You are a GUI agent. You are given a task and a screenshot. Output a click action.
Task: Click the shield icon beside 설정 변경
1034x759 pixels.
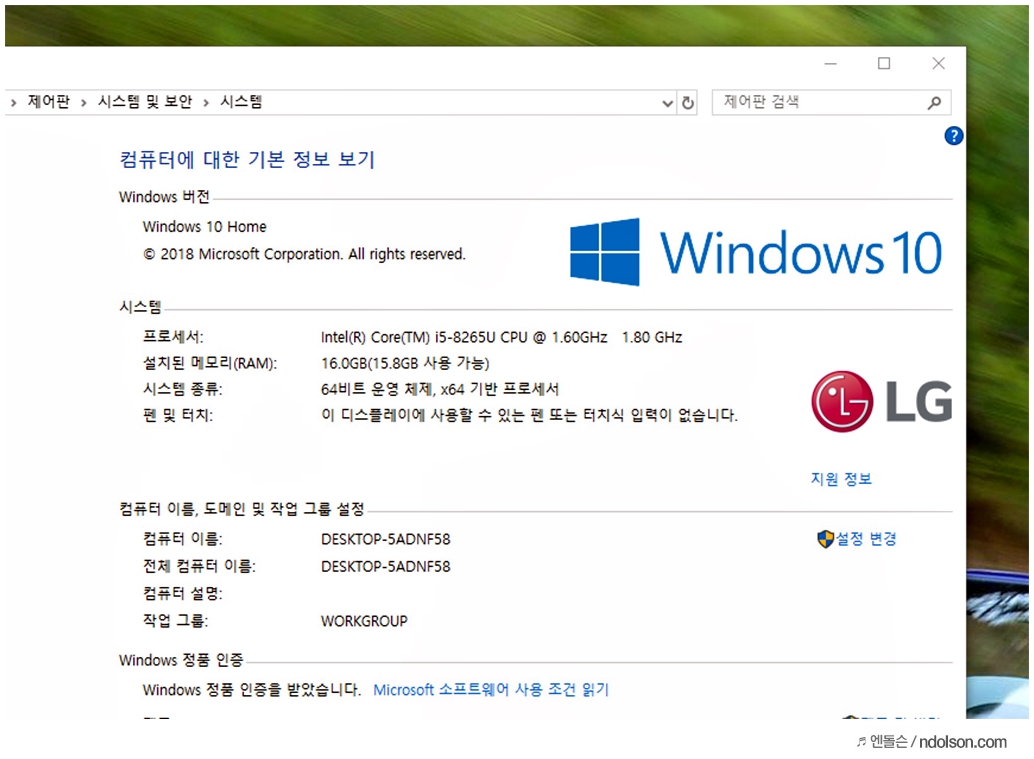tap(825, 539)
